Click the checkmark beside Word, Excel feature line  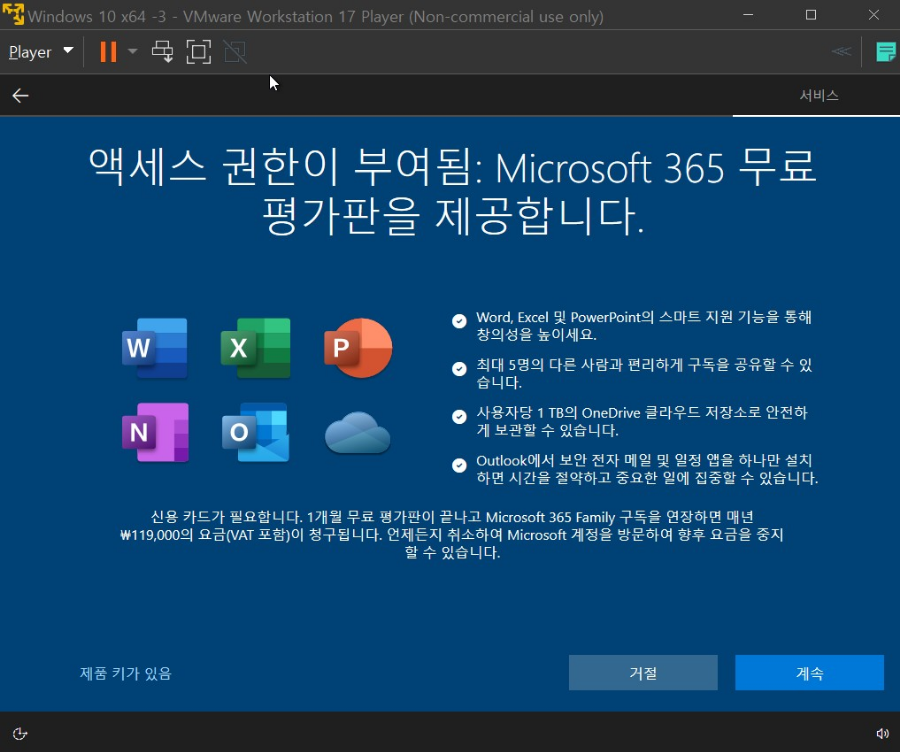[459, 321]
